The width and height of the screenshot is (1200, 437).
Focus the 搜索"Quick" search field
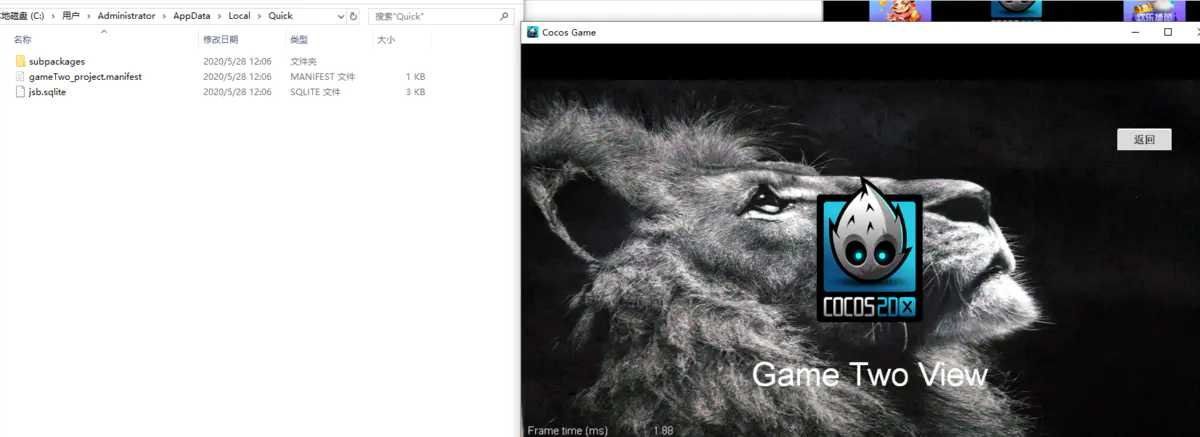click(x=442, y=16)
